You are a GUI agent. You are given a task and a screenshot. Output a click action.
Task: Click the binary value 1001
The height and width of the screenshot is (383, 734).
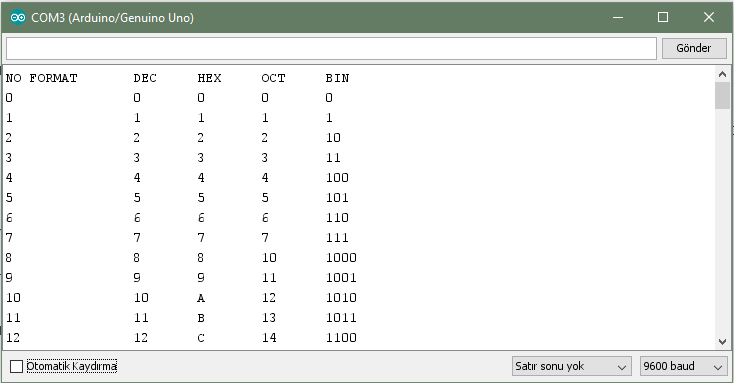(341, 278)
